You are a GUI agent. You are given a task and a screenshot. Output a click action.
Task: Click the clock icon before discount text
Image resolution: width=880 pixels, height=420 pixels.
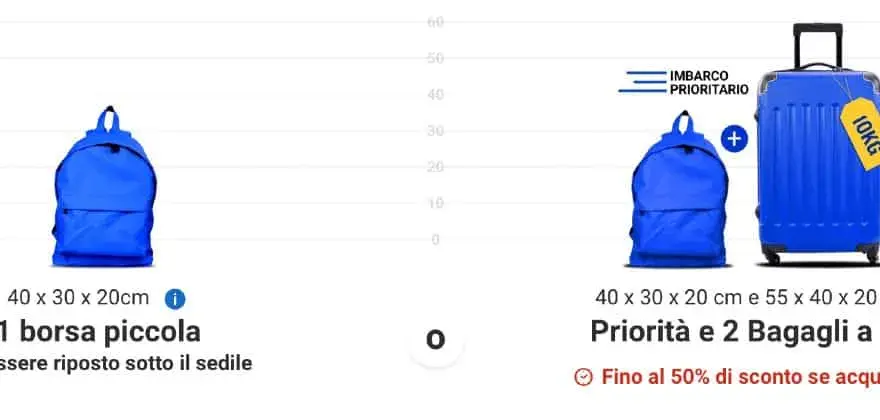click(x=584, y=377)
